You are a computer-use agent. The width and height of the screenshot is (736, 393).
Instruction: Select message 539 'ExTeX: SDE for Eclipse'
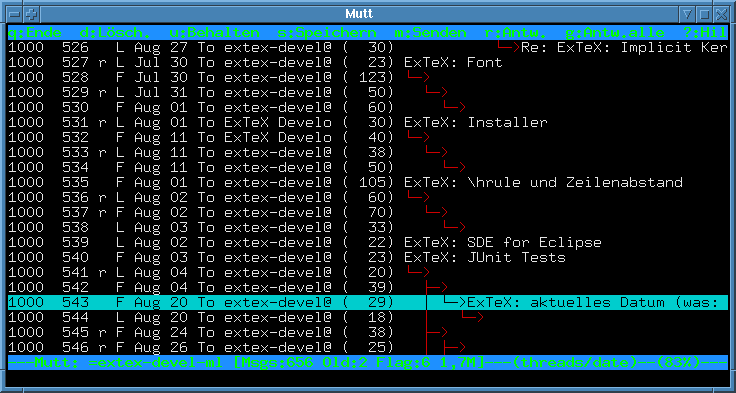(368, 242)
